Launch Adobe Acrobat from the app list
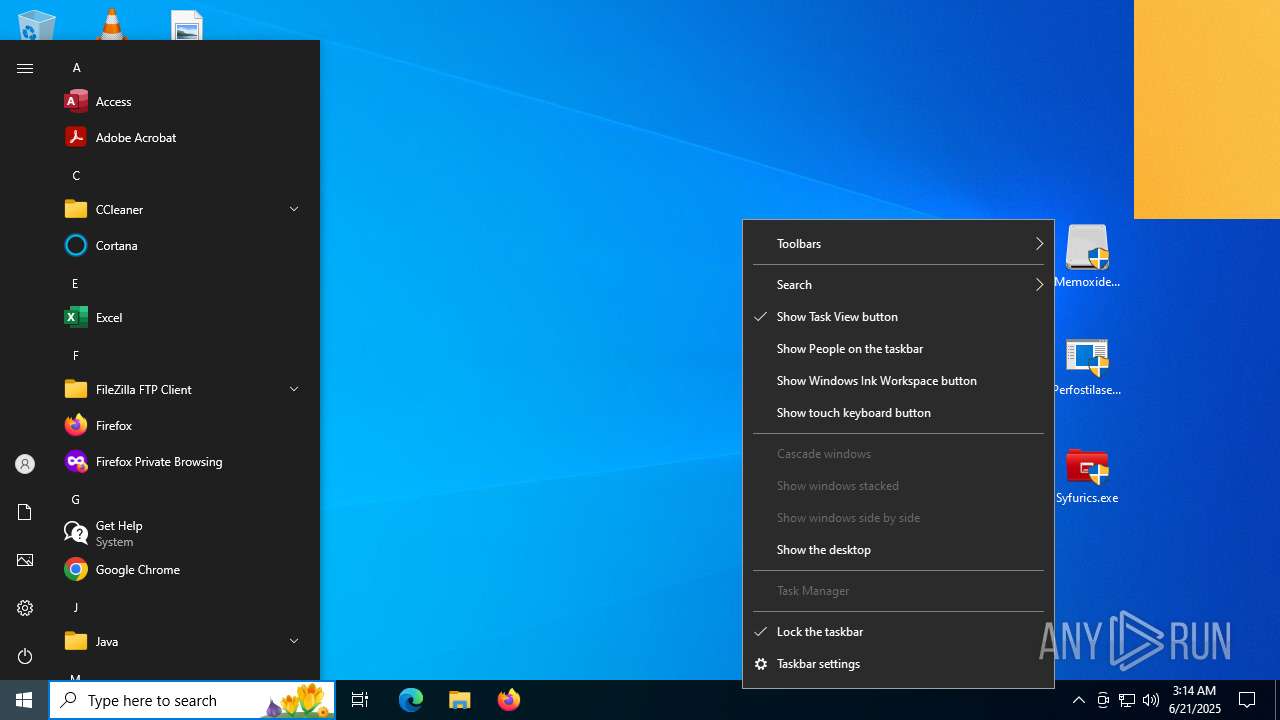 point(184,137)
